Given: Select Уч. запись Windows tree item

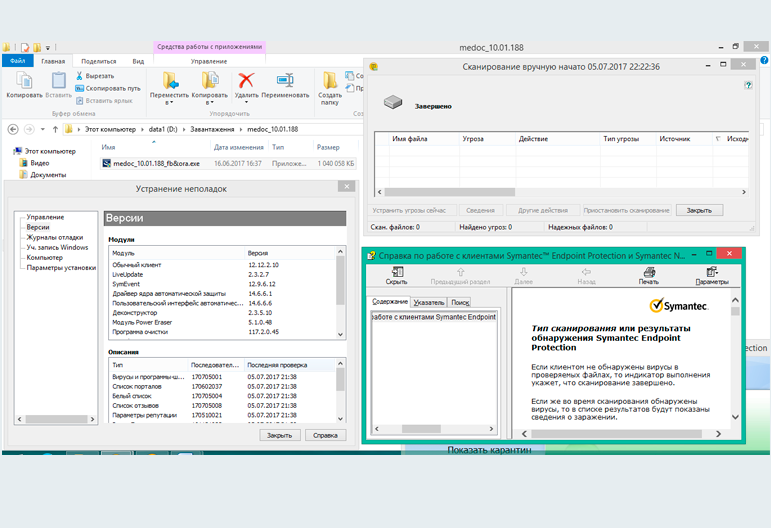Looking at the screenshot, I should [x=57, y=247].
